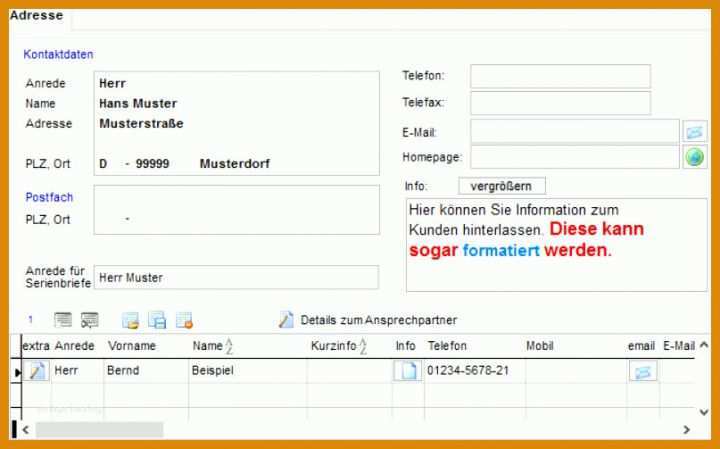This screenshot has width=720, height=449.
Task: Click the horizontal scrollbar right arrow
Action: pyautogui.click(x=686, y=430)
